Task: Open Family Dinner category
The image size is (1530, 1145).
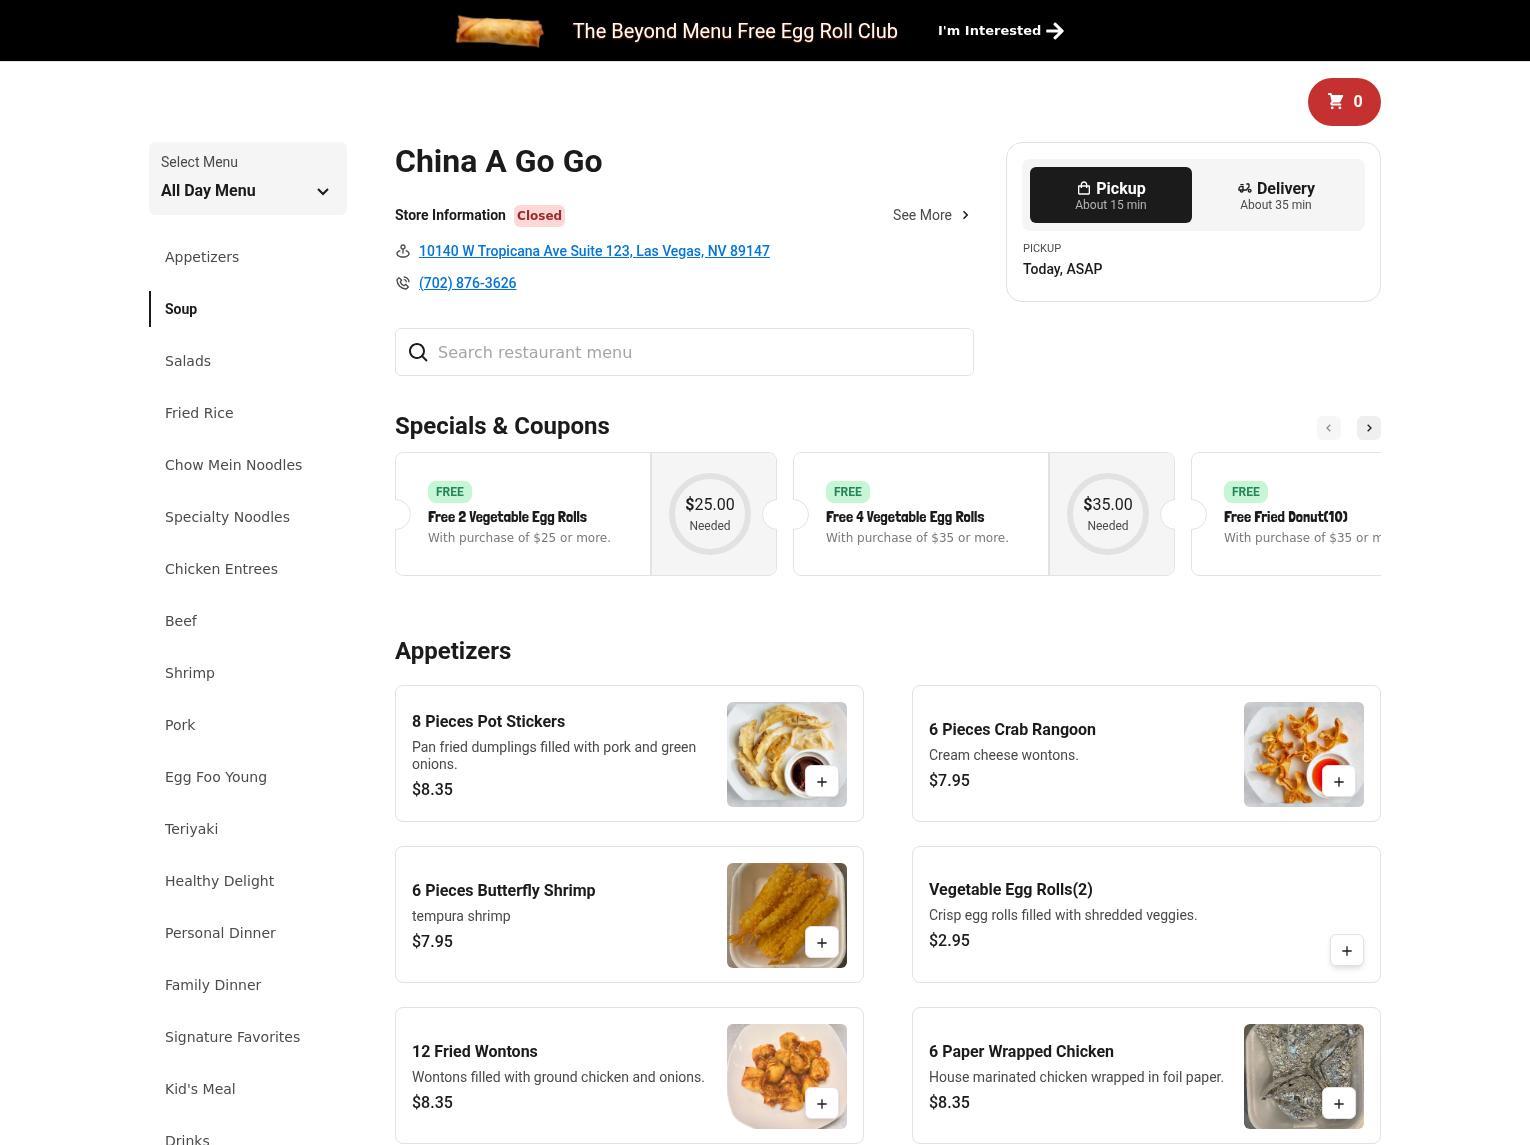Action: coord(213,985)
